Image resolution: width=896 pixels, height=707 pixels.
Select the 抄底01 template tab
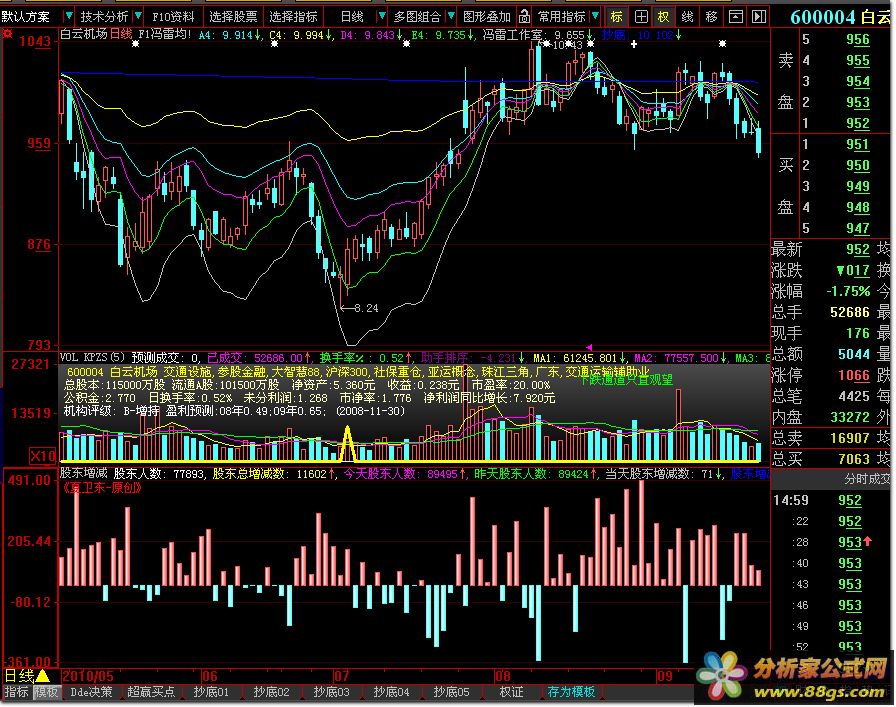point(211,692)
